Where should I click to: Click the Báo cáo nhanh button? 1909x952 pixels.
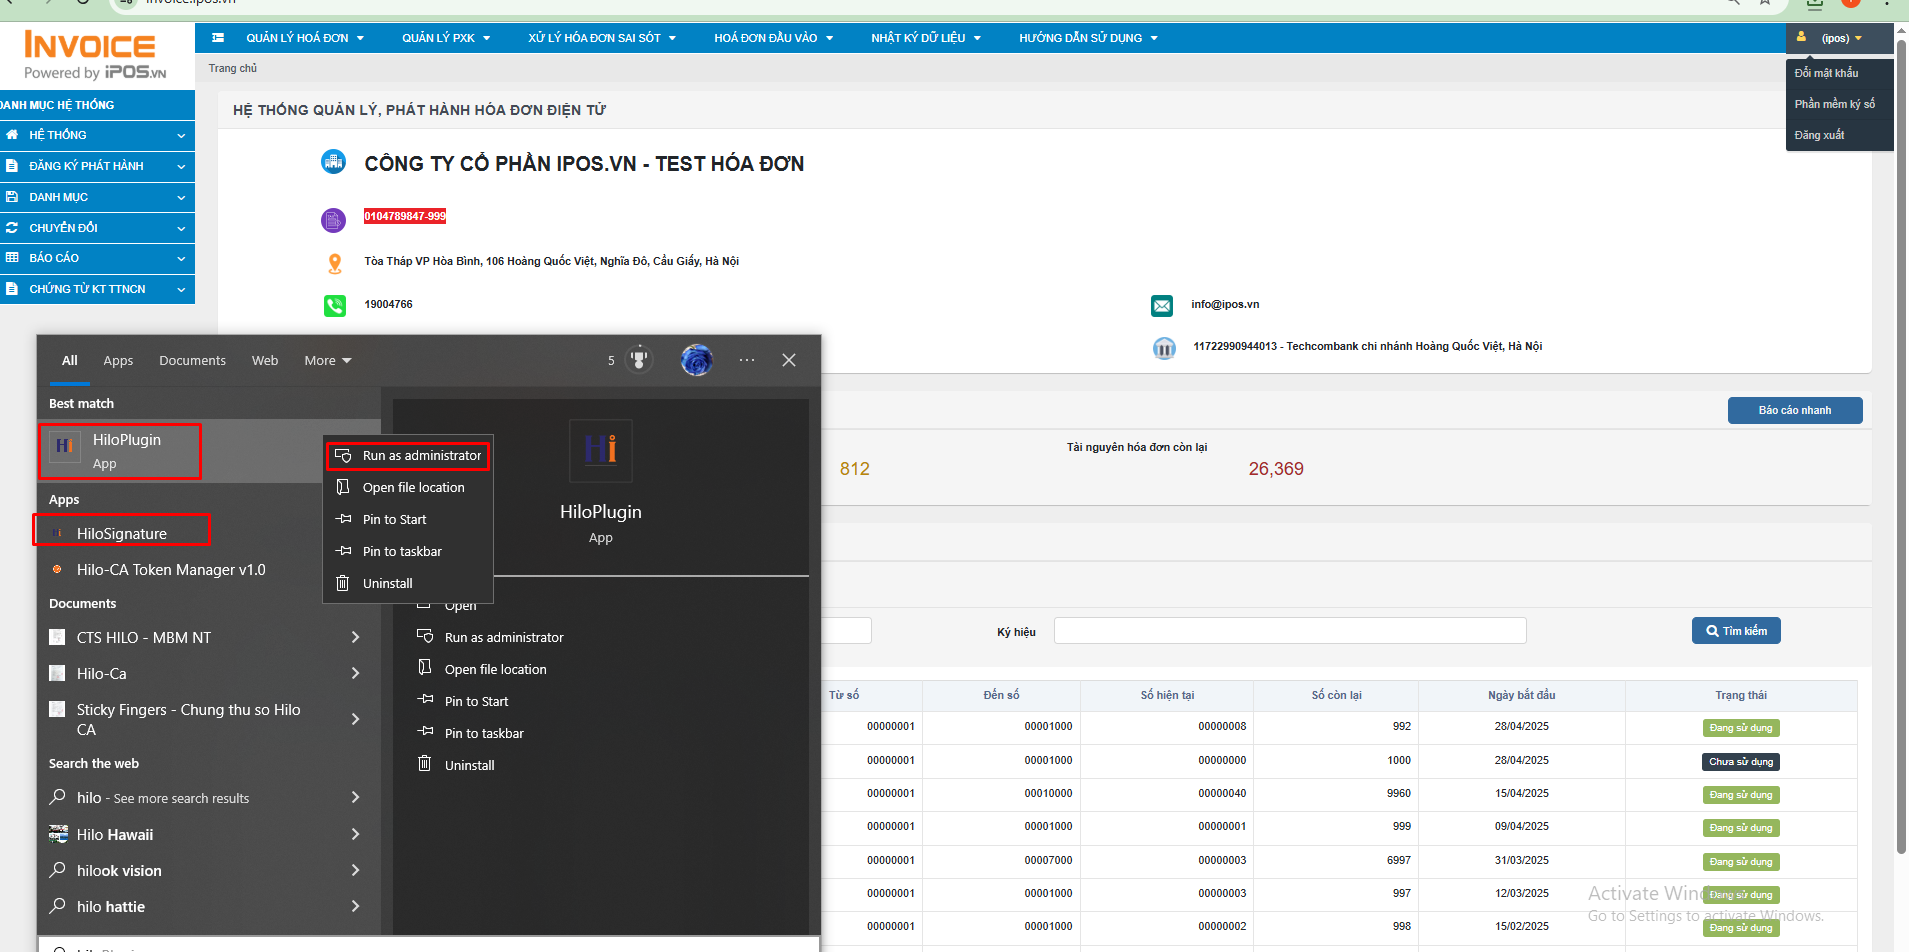1794,410
